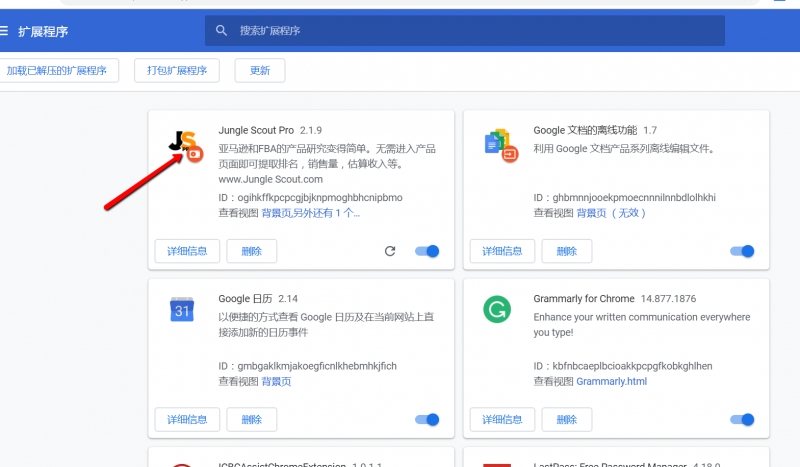Click 删除 for Grammarly for Chrome
This screenshot has width=800, height=467.
567,420
